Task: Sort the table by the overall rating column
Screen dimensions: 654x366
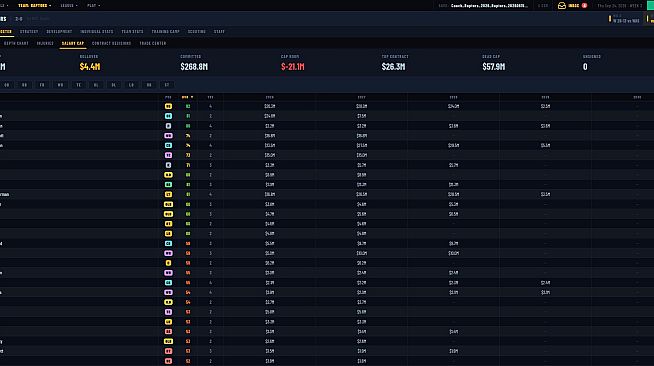Action: click(187, 97)
